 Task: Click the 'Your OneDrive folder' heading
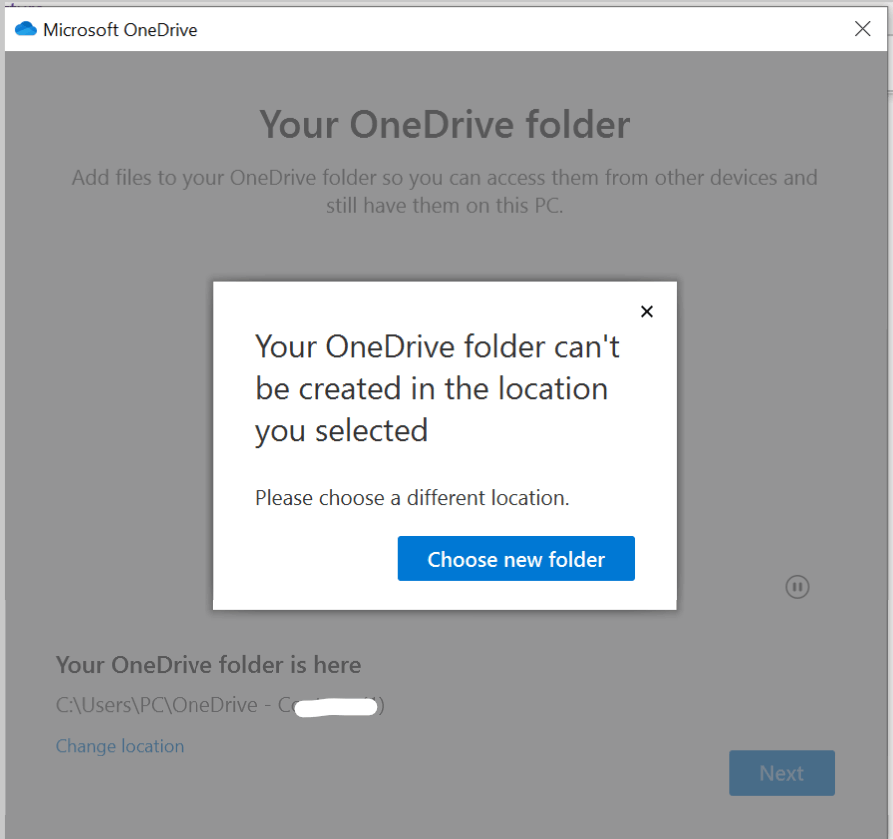[x=445, y=124]
